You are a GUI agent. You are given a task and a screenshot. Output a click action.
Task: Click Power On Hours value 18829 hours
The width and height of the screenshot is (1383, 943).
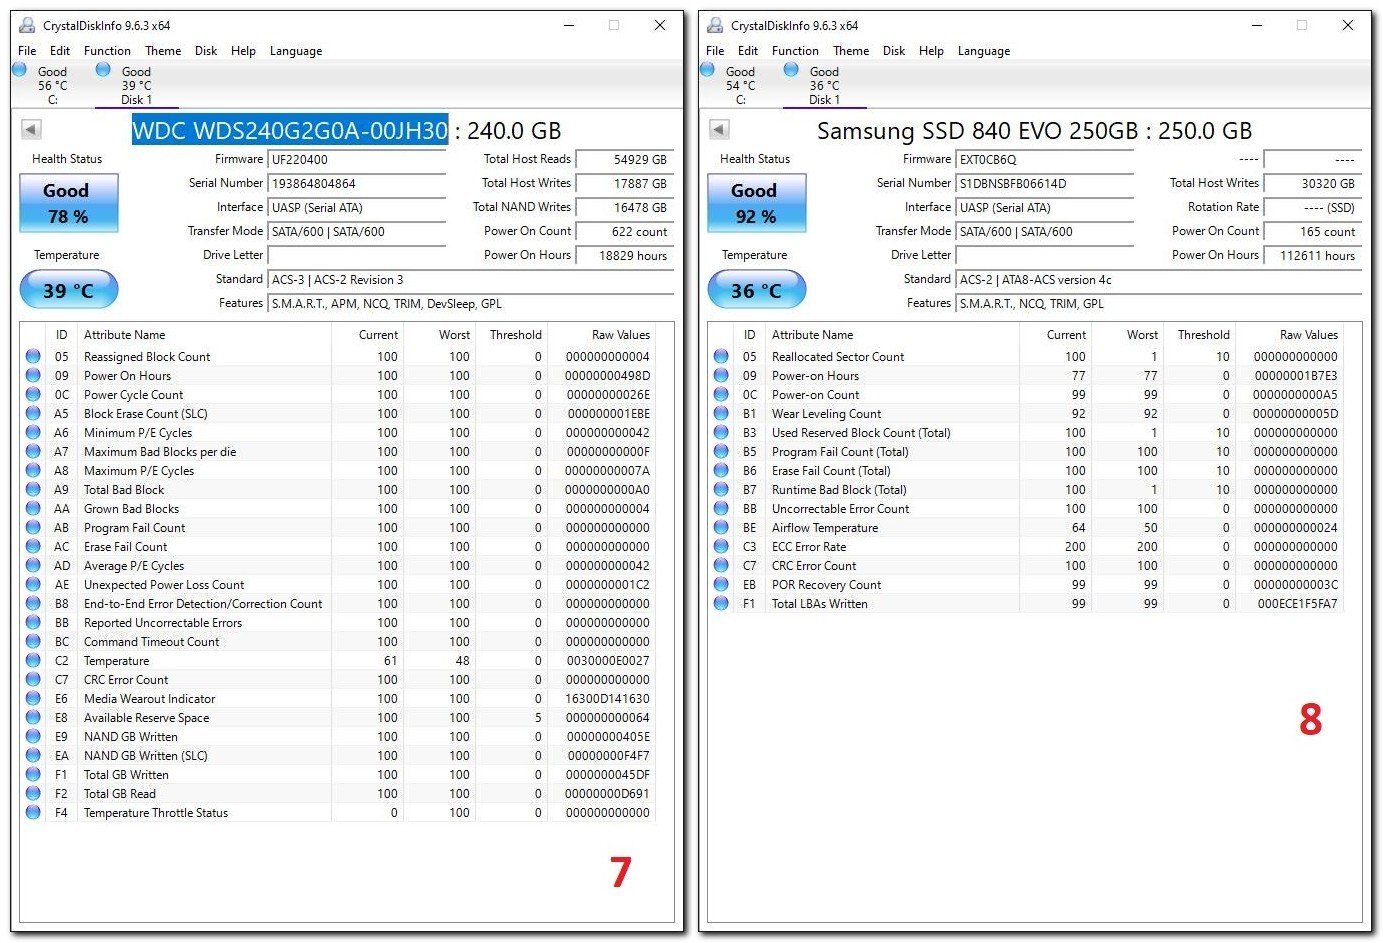[625, 256]
